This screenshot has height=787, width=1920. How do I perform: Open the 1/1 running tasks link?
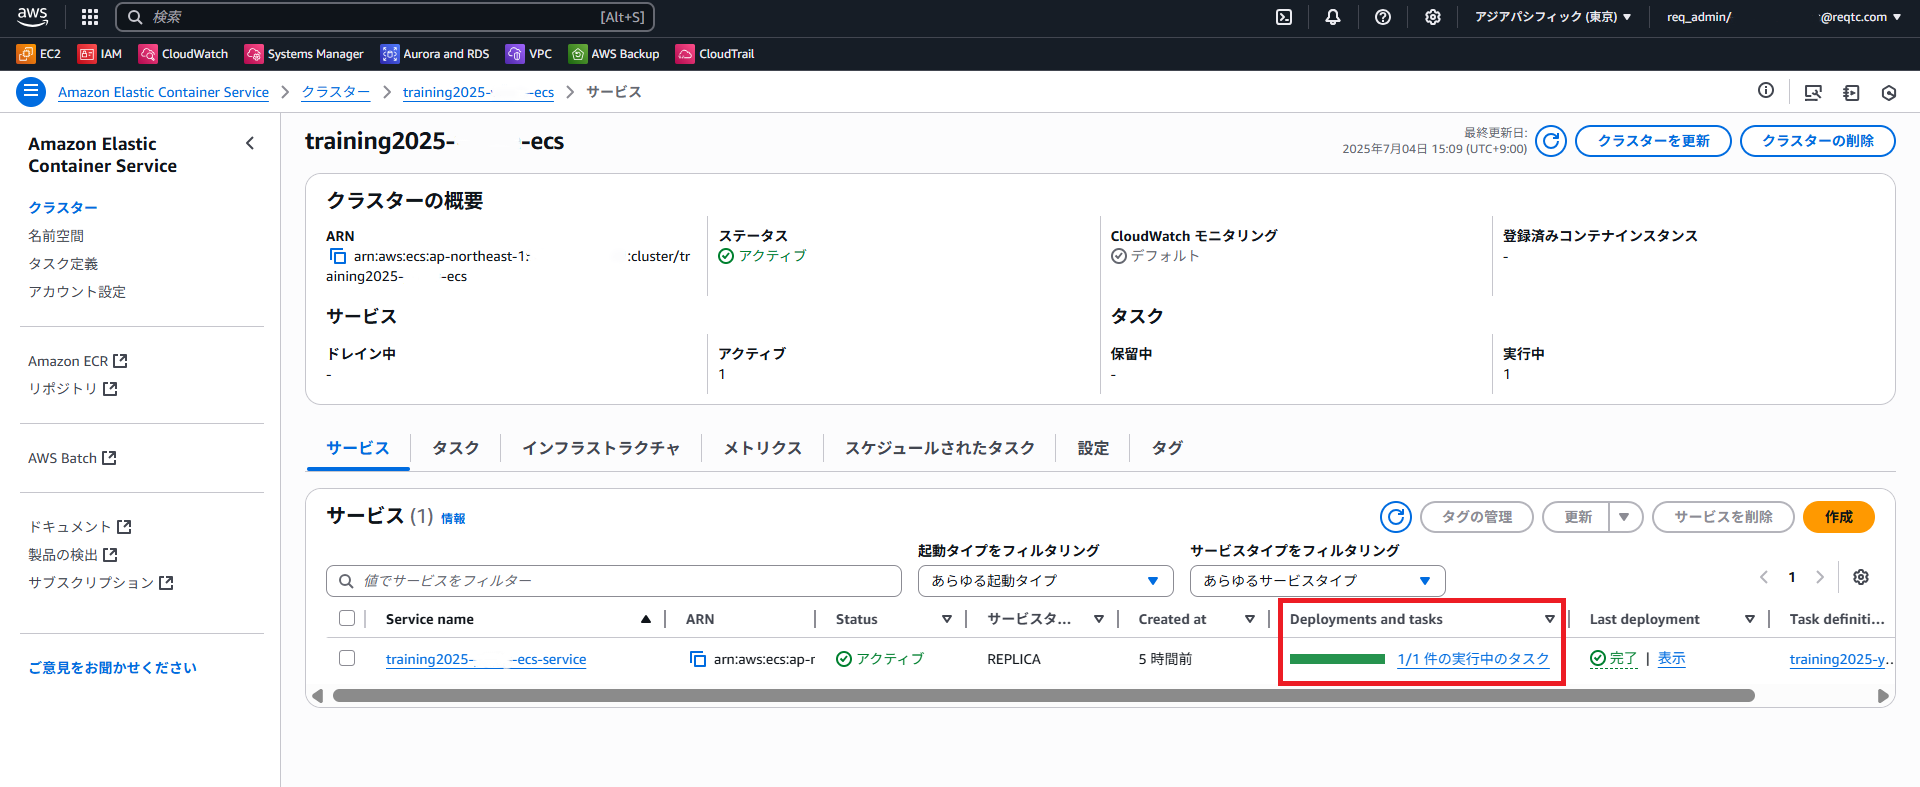click(x=1473, y=659)
